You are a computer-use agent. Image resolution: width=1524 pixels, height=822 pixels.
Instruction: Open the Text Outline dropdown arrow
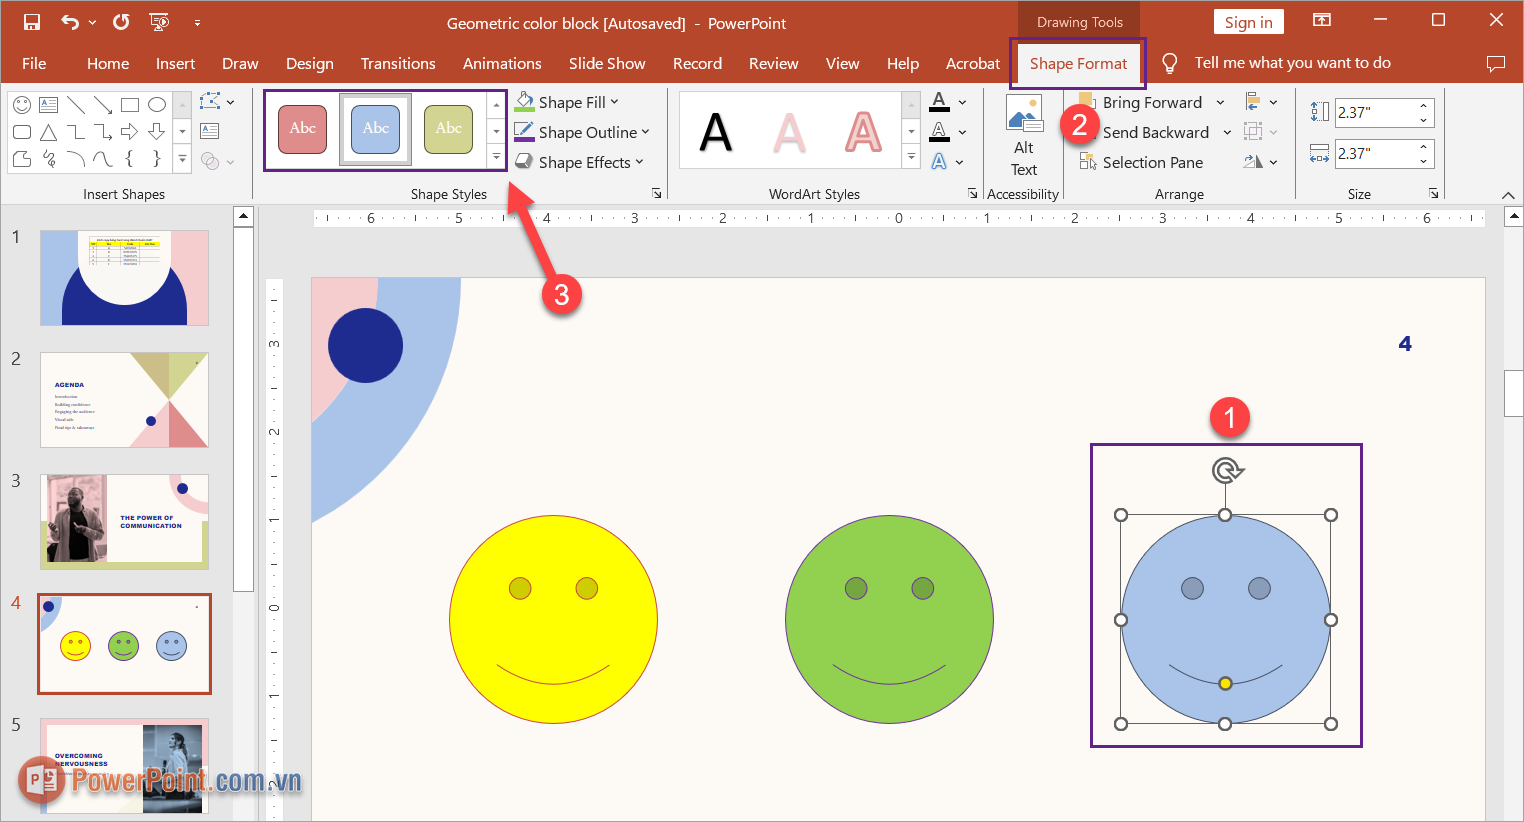pos(962,132)
